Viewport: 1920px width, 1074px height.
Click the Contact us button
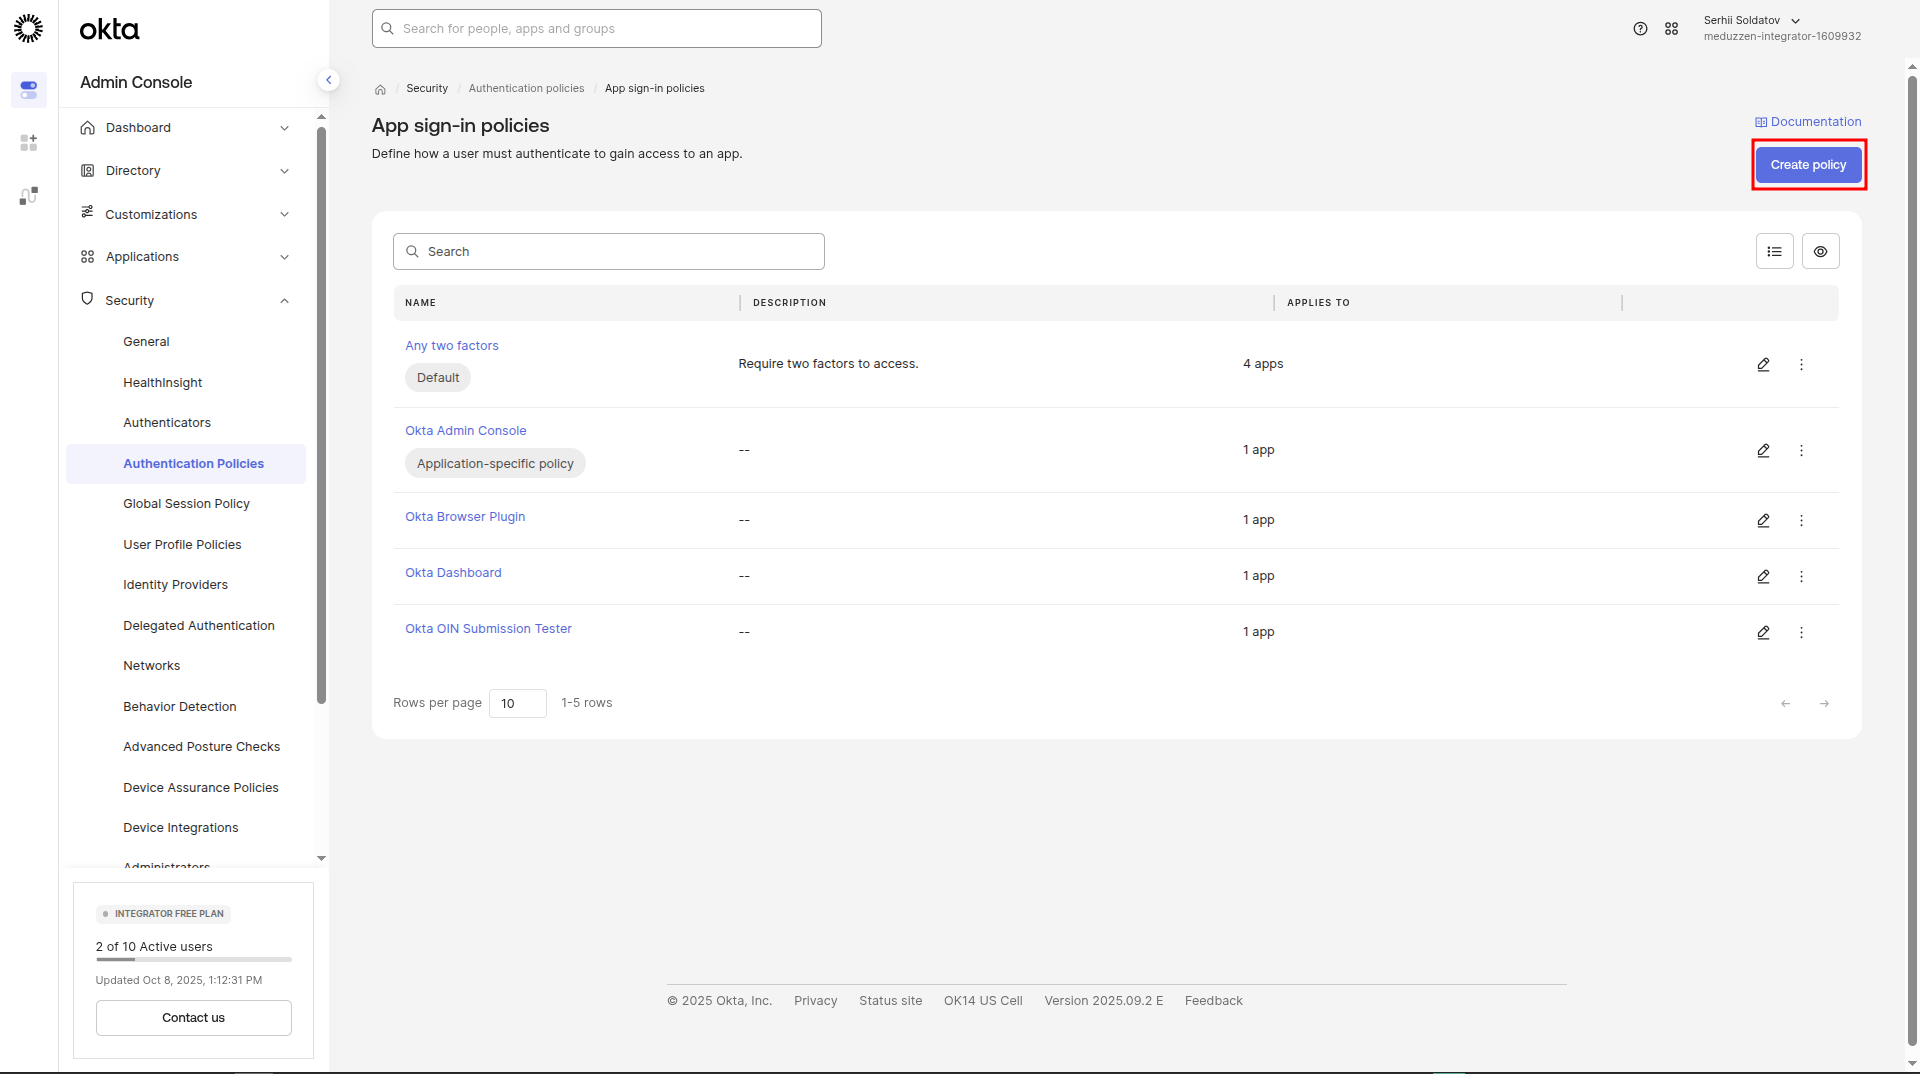194,1018
